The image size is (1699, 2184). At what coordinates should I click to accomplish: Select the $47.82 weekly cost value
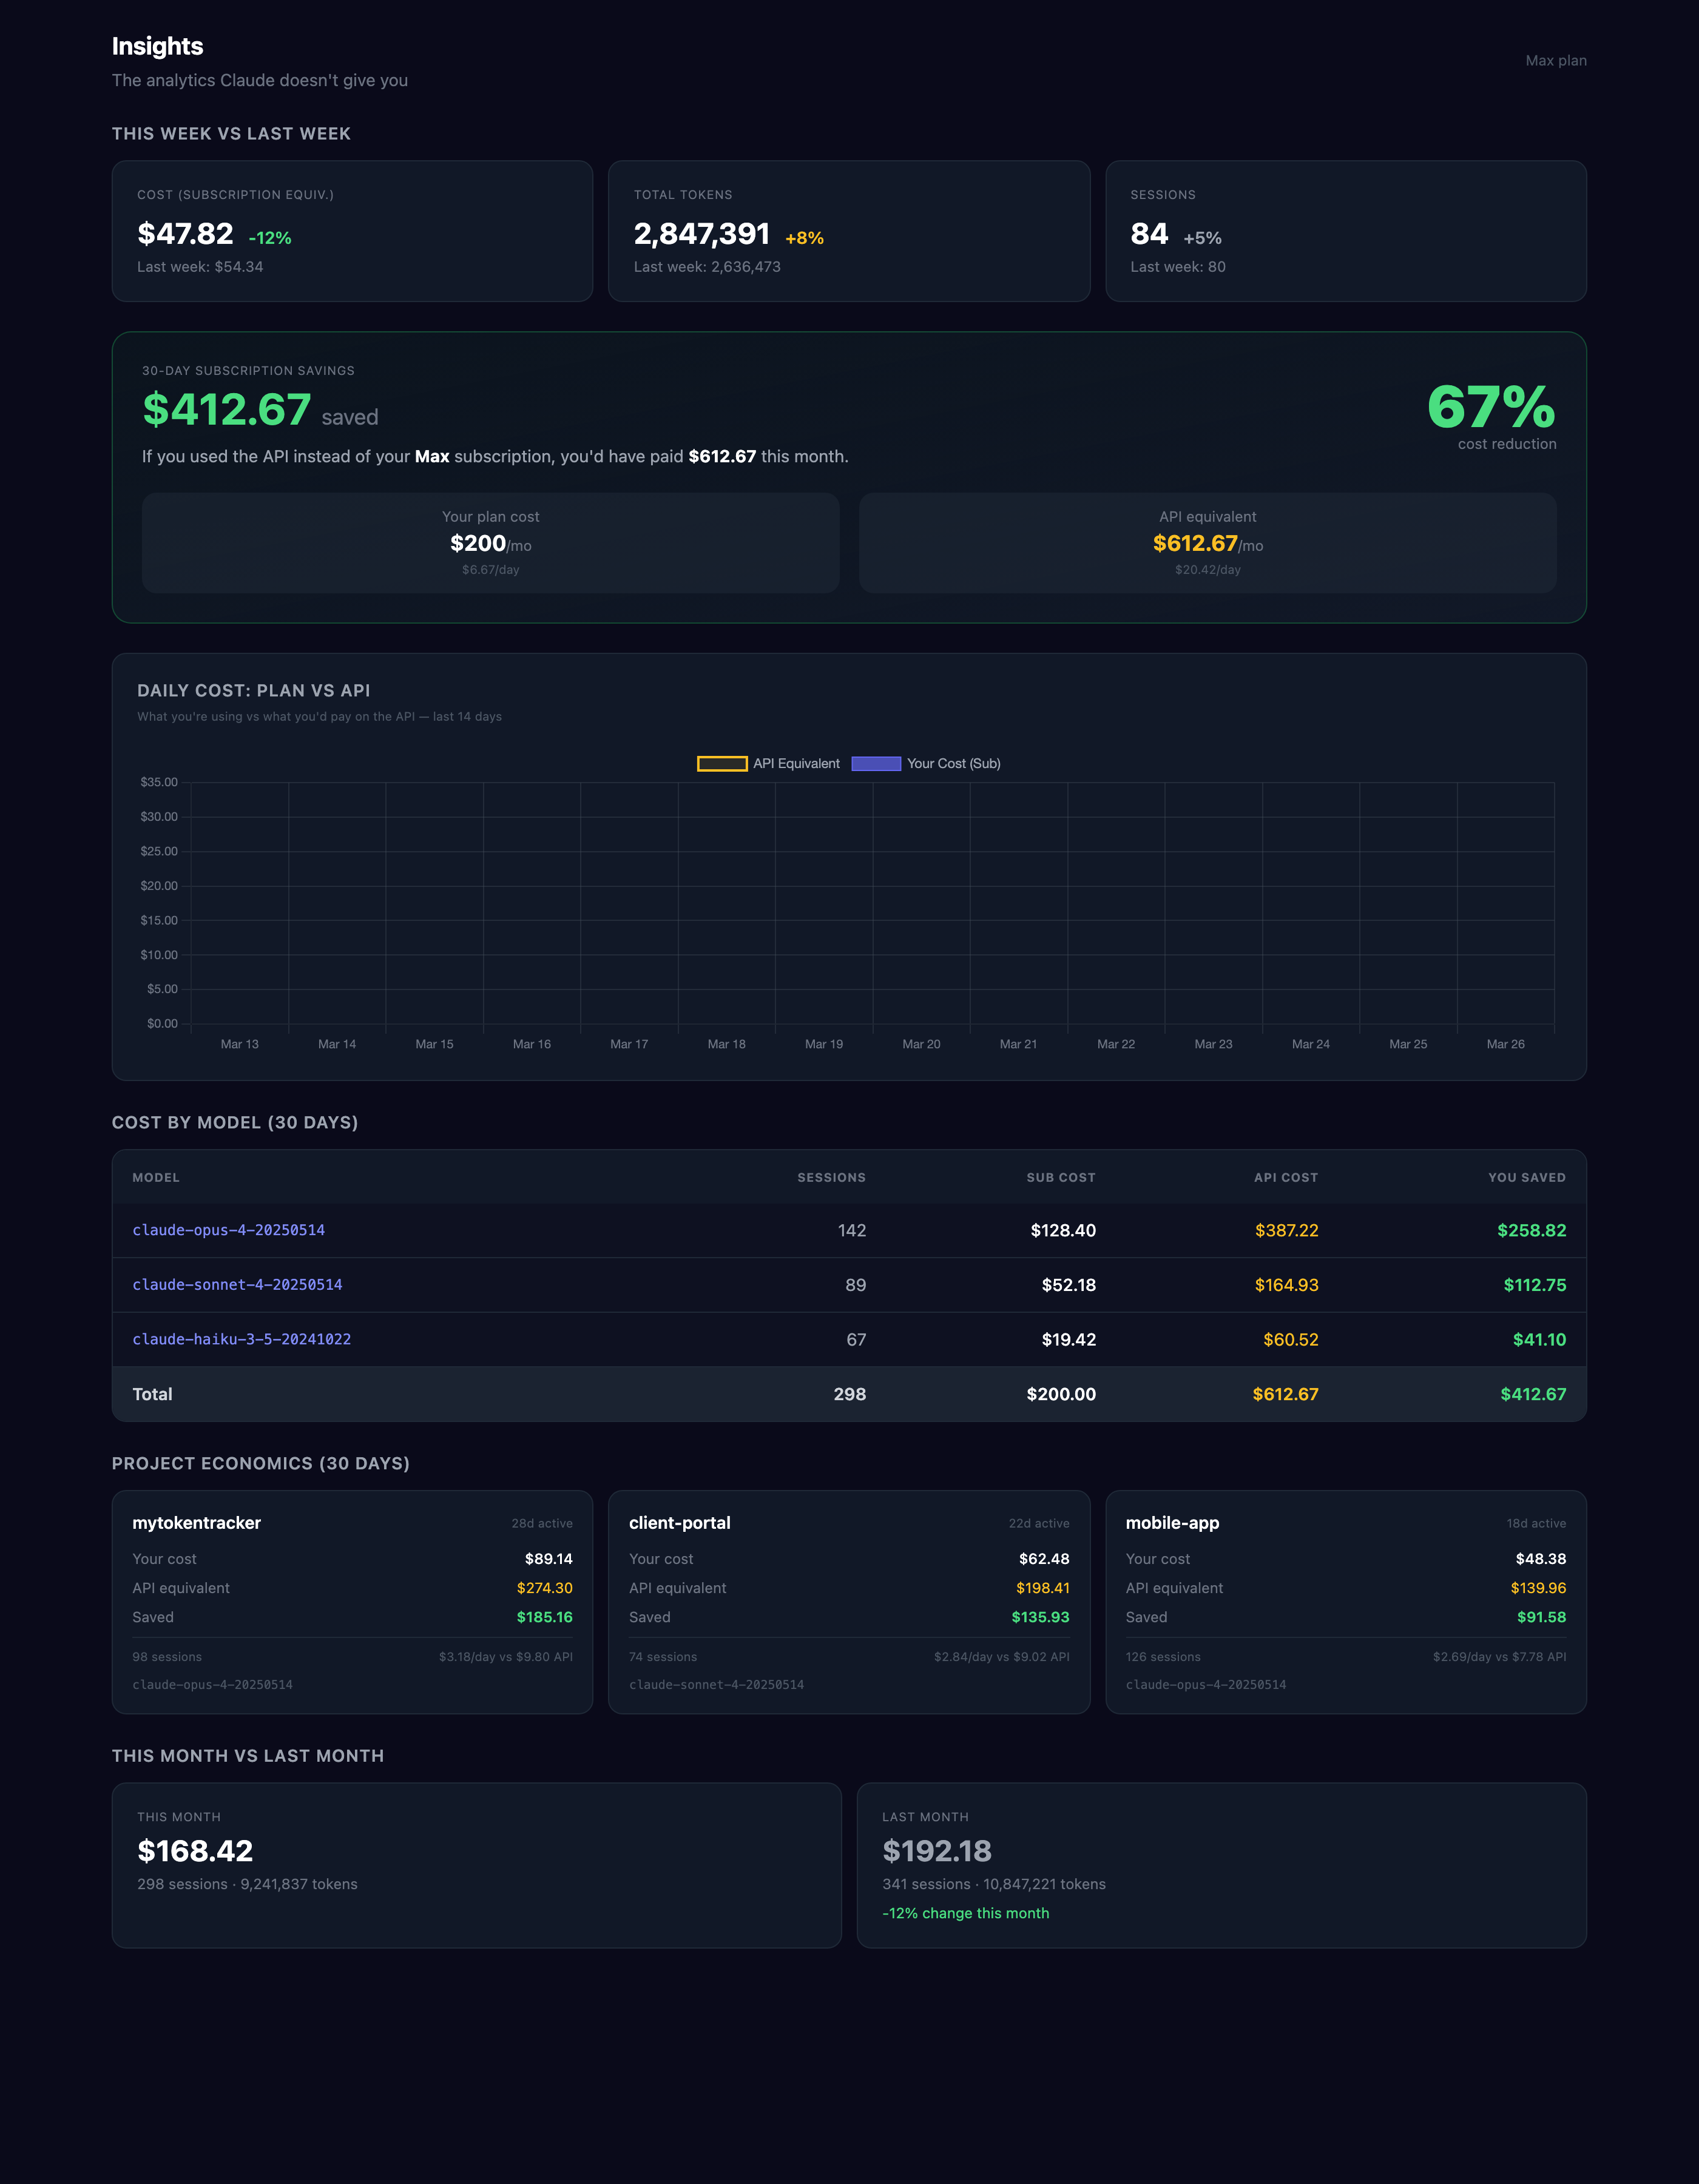point(185,234)
